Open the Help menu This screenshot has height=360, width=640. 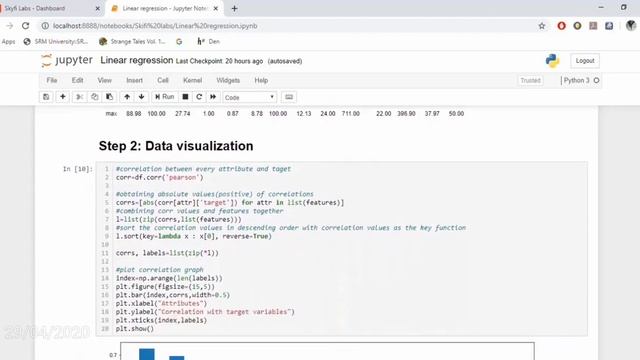click(x=261, y=80)
